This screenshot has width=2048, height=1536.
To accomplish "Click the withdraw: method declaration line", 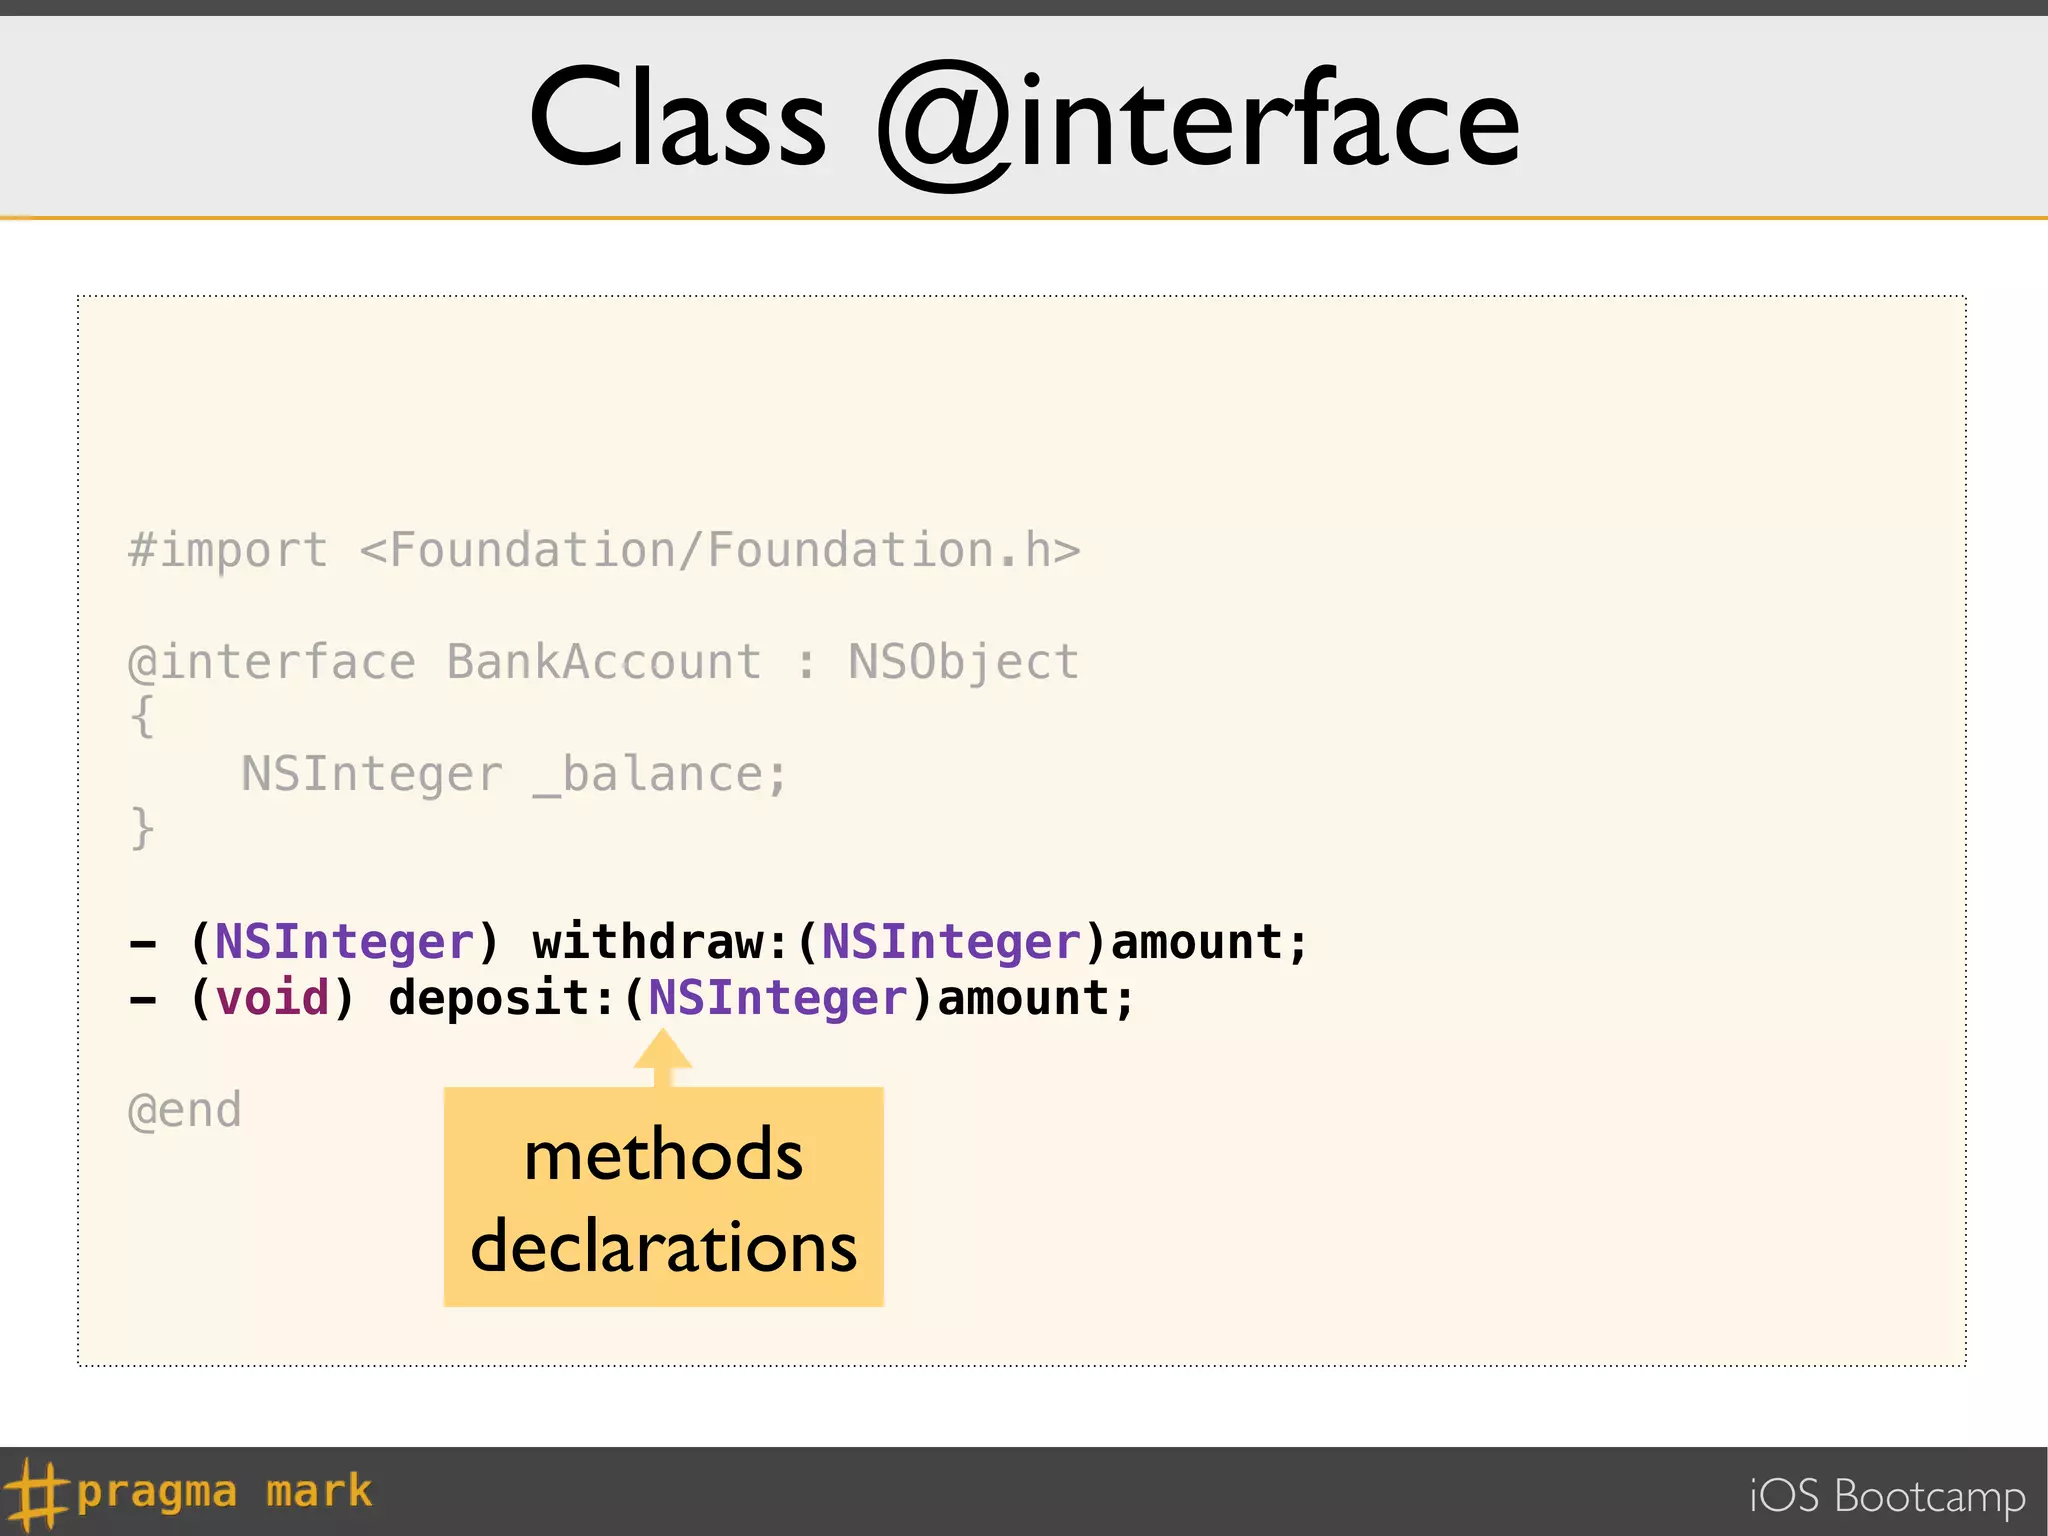I will (718, 942).
